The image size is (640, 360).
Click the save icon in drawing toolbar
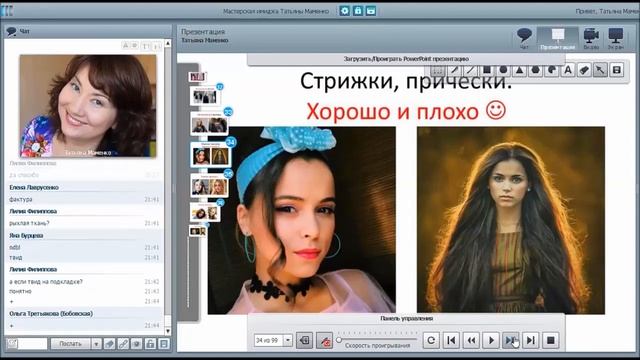(x=617, y=70)
